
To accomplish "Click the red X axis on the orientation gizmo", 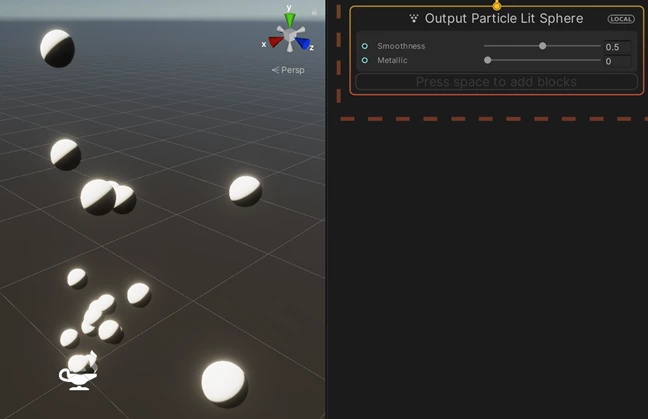I will [276, 41].
